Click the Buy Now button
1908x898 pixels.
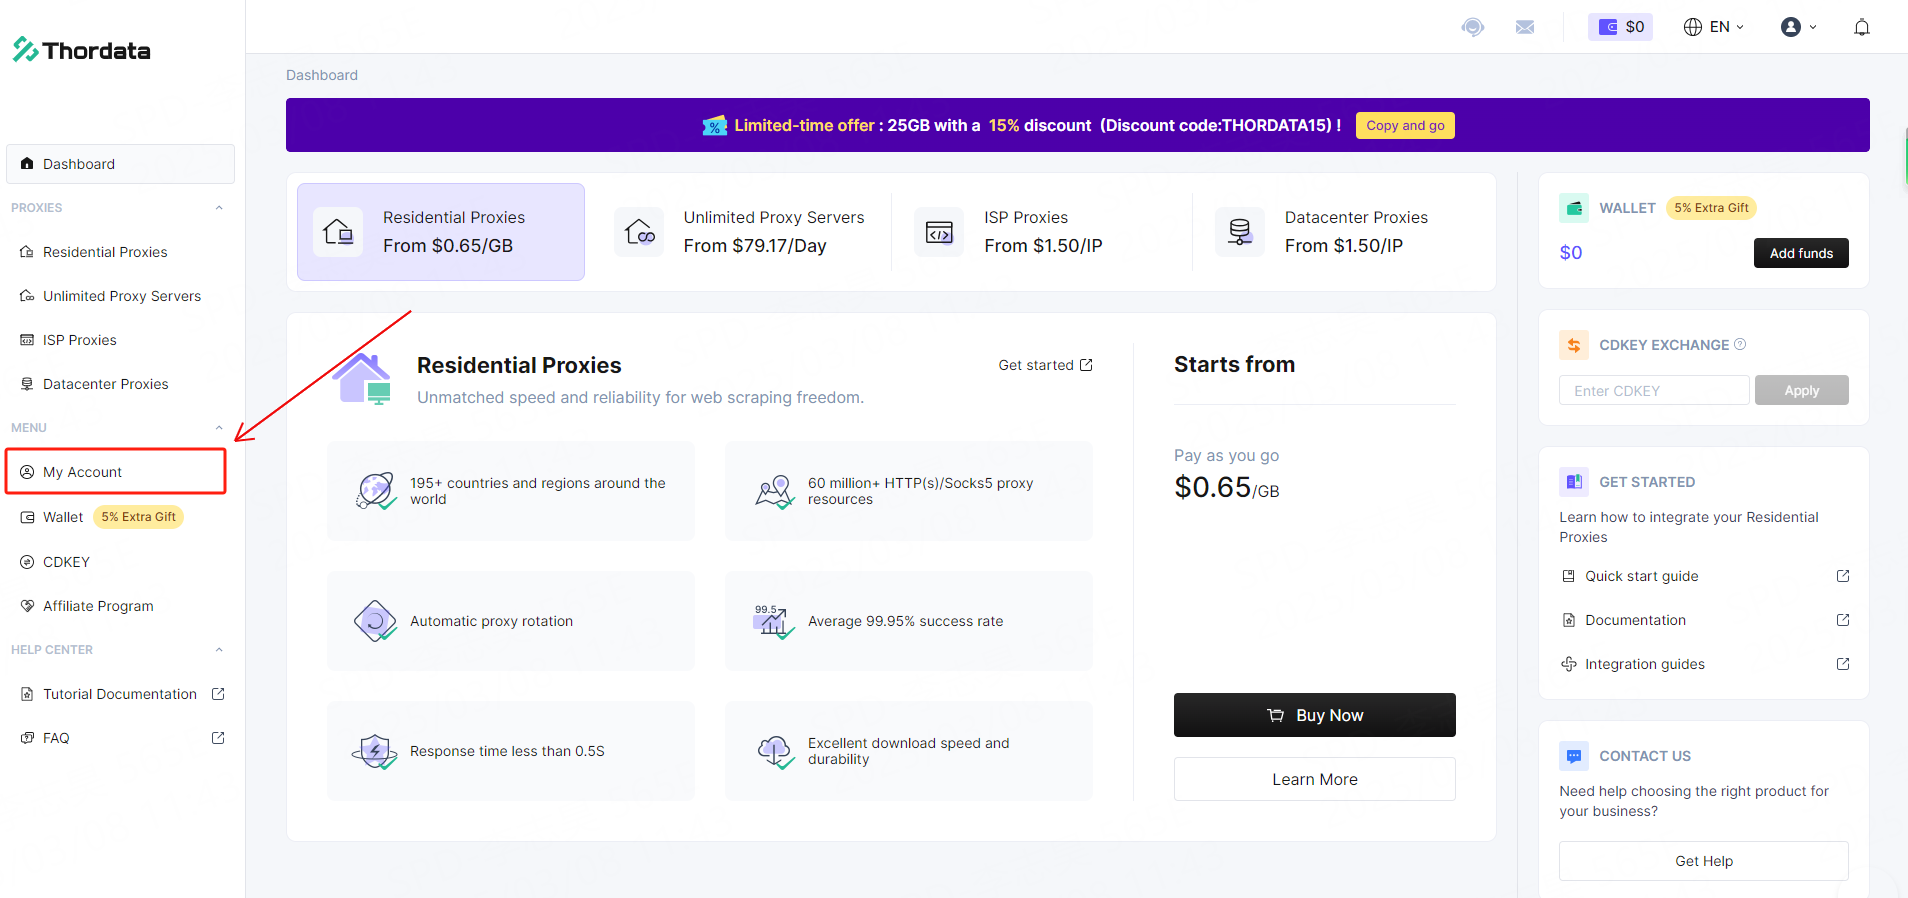tap(1314, 715)
